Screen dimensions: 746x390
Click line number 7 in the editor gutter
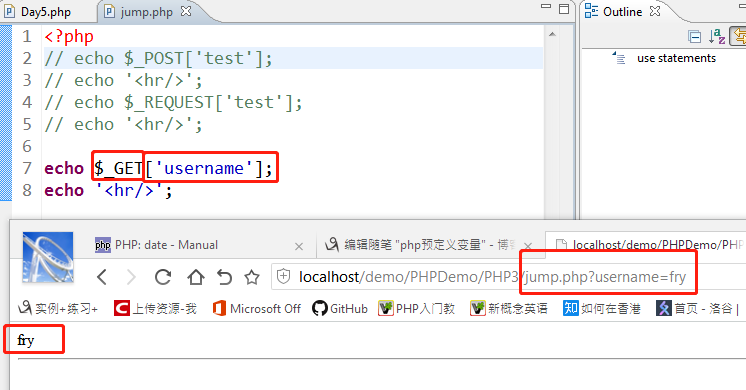point(27,168)
